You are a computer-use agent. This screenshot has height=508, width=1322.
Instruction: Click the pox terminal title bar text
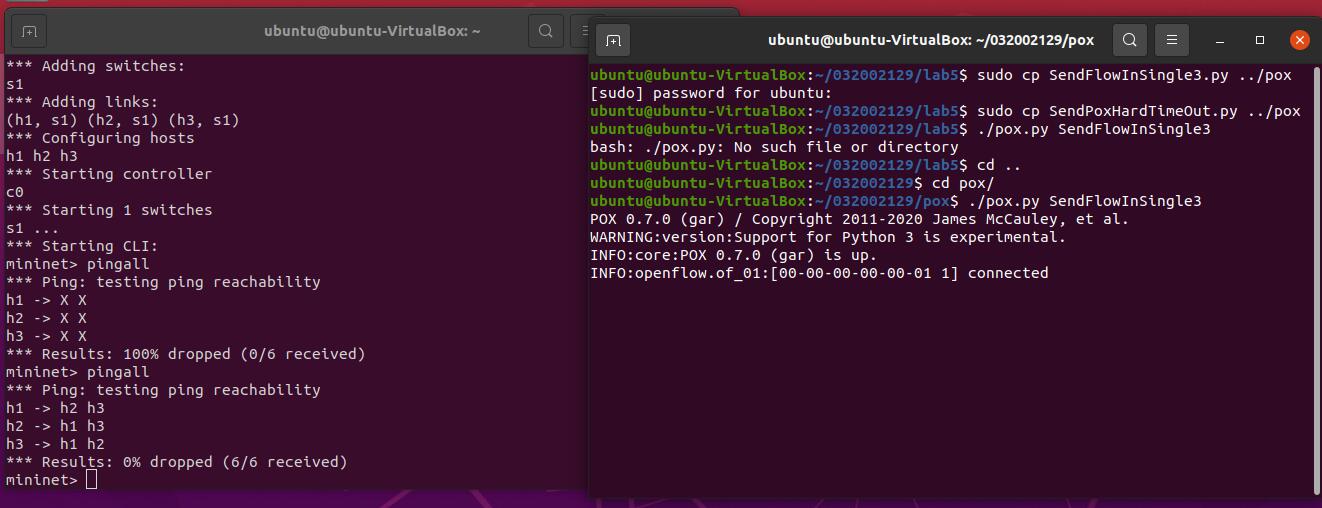(x=931, y=40)
